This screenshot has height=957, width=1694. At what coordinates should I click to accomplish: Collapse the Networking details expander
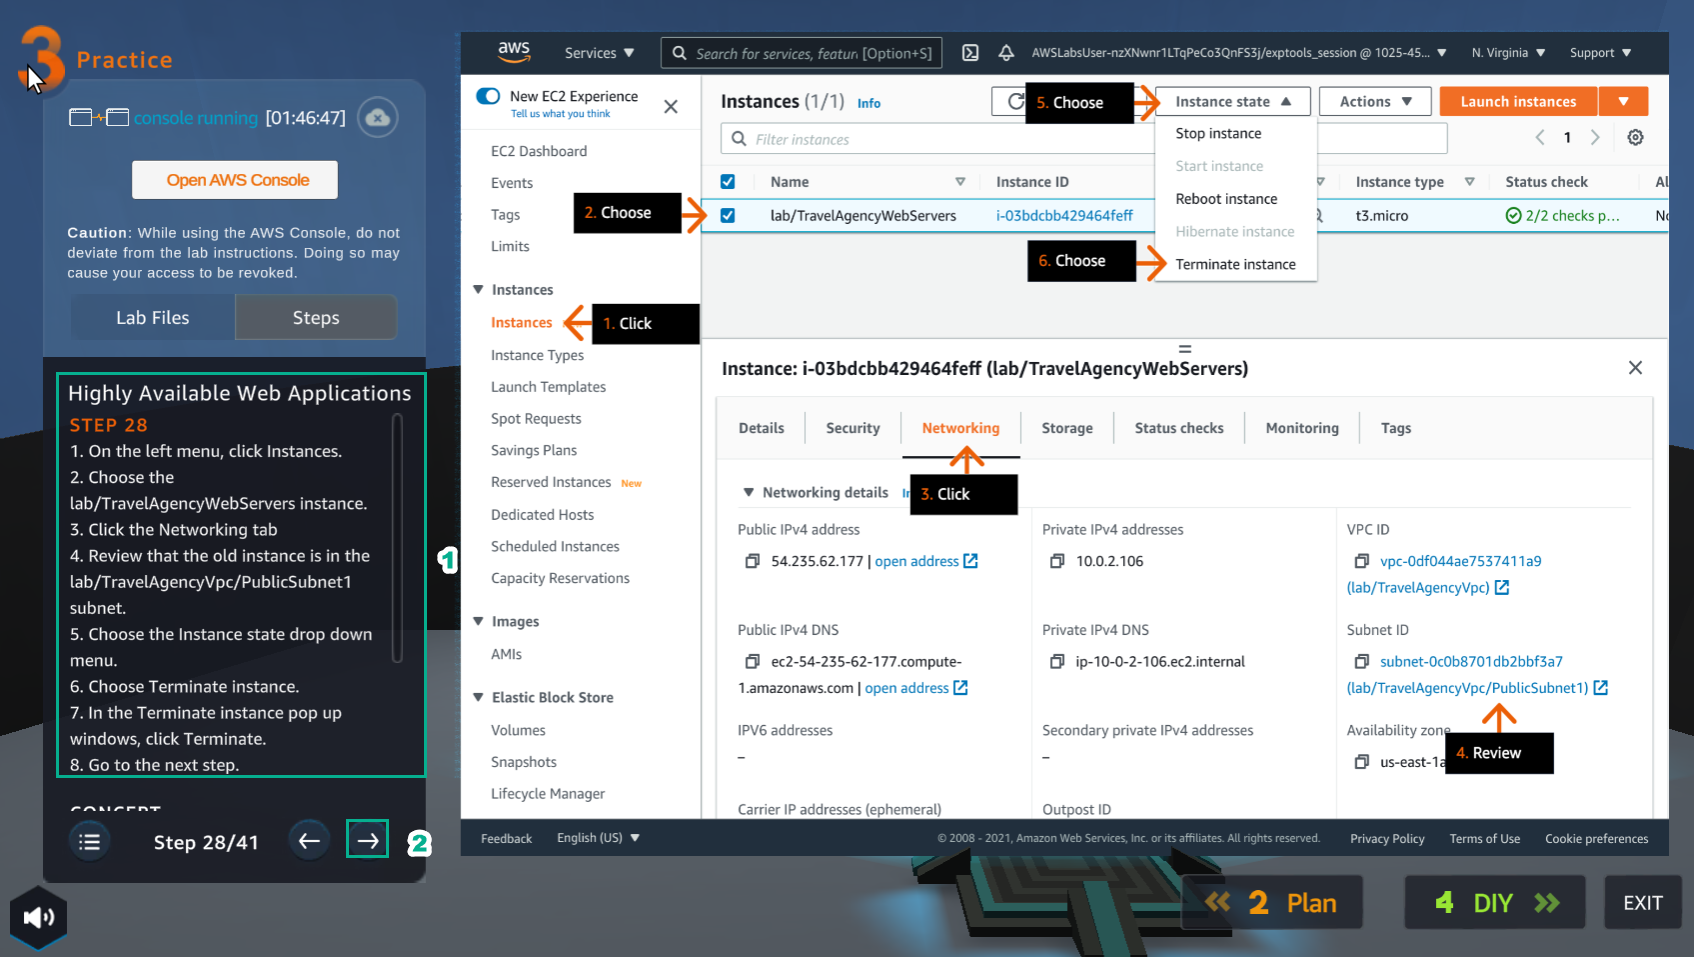(x=748, y=493)
